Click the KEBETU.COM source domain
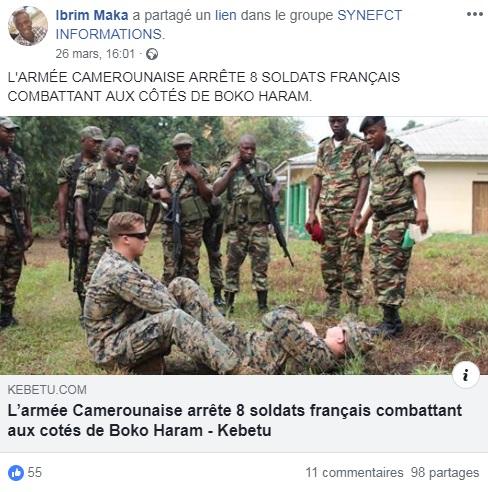488x492 pixels. coord(47,390)
